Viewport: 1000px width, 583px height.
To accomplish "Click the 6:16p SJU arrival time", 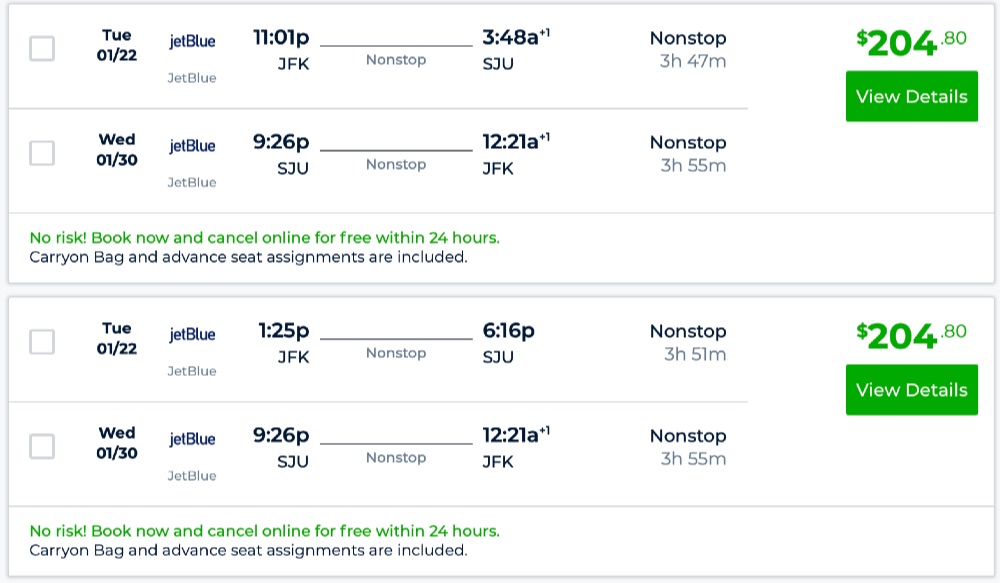I will [508, 331].
